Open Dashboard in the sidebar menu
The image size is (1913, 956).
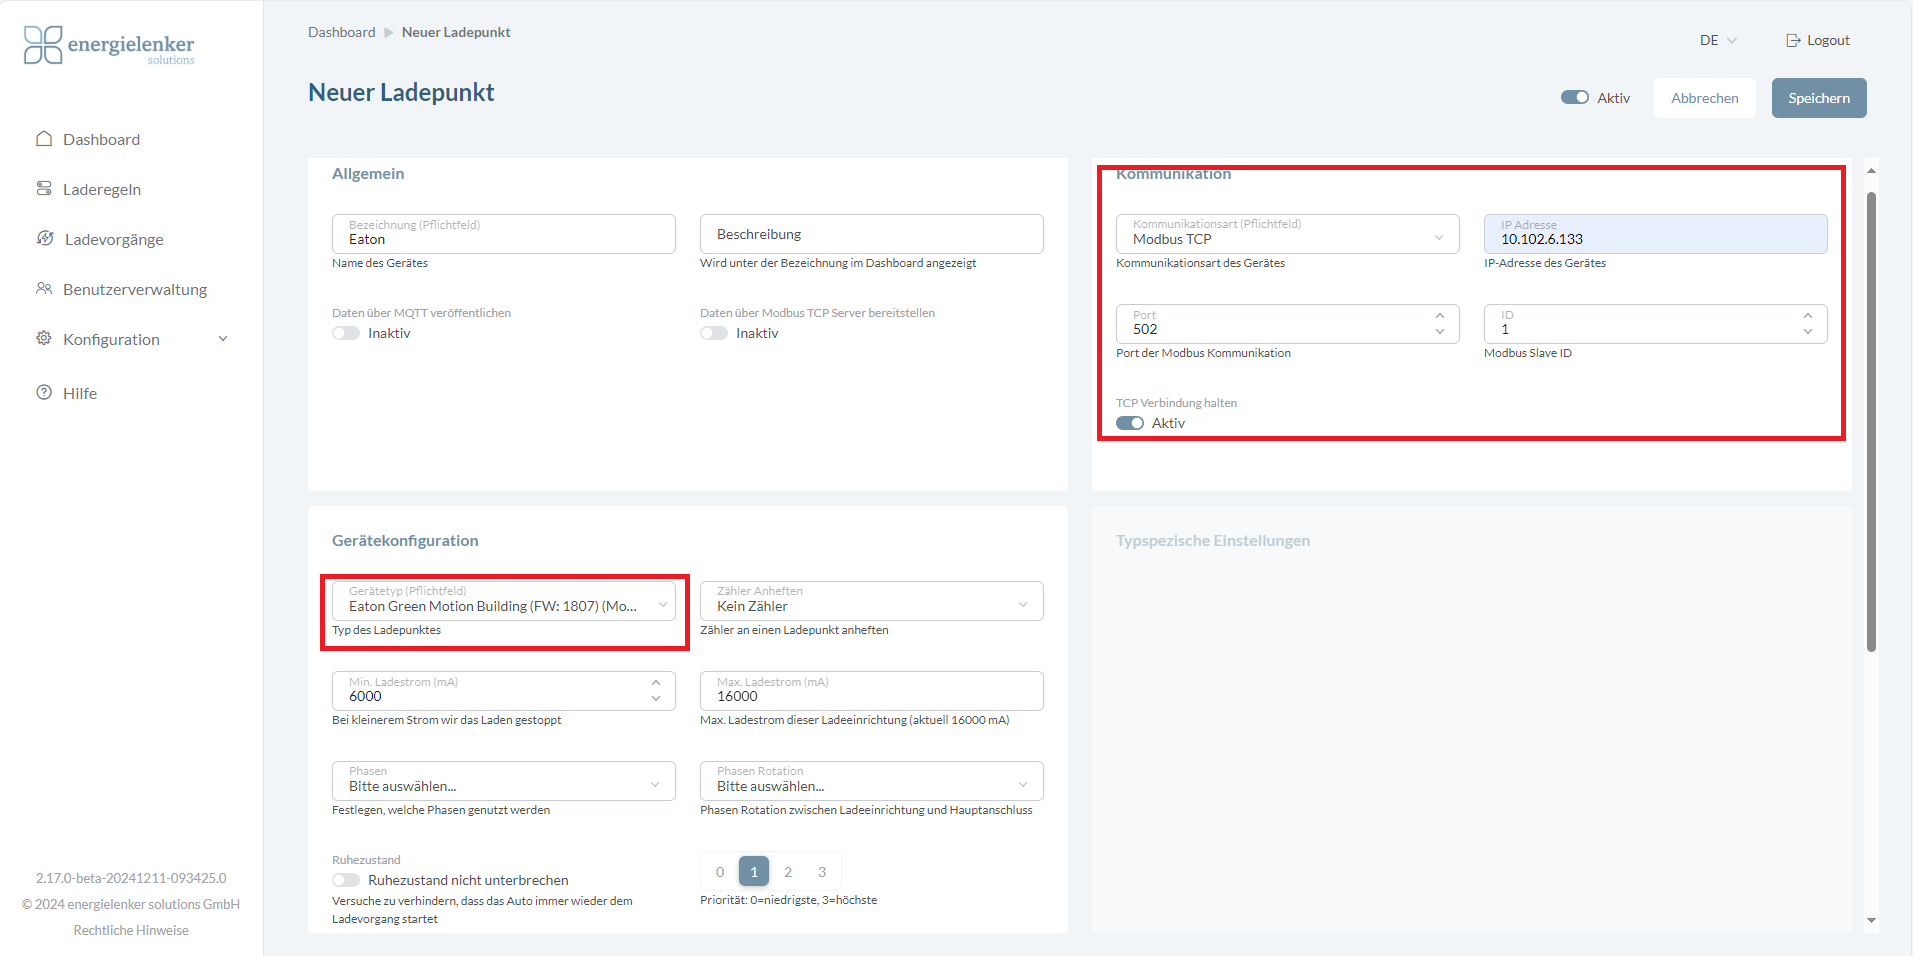click(101, 139)
